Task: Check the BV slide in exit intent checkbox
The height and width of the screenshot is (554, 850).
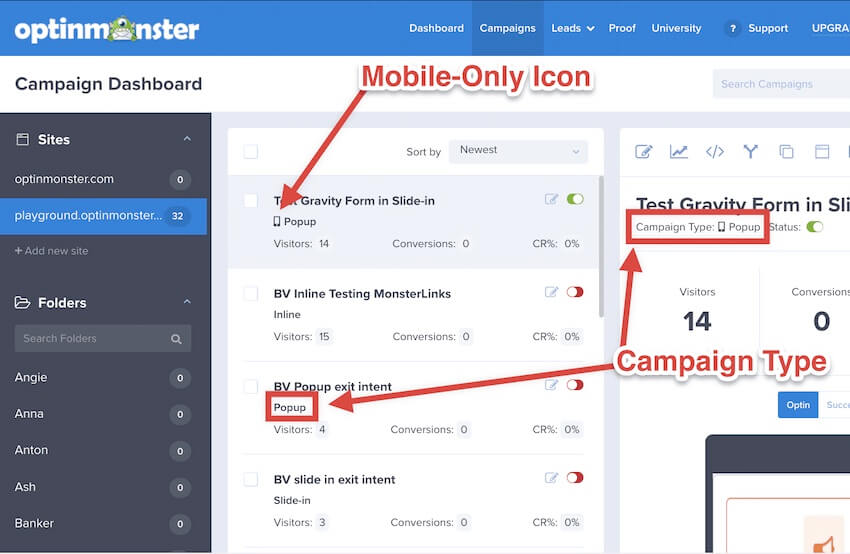Action: click(x=250, y=479)
